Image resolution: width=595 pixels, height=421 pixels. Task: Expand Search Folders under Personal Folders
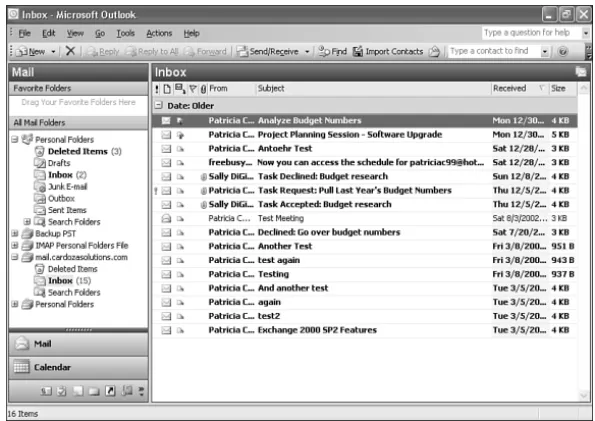27,221
